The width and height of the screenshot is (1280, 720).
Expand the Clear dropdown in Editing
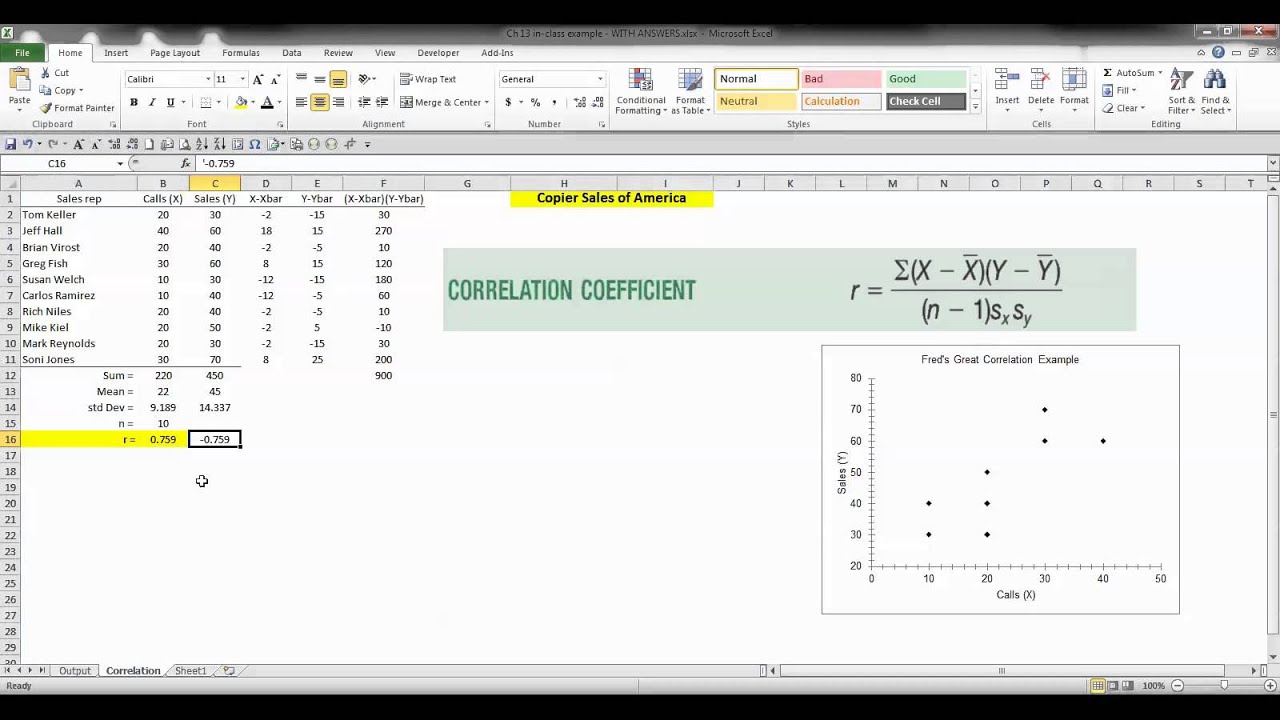(x=1142, y=108)
